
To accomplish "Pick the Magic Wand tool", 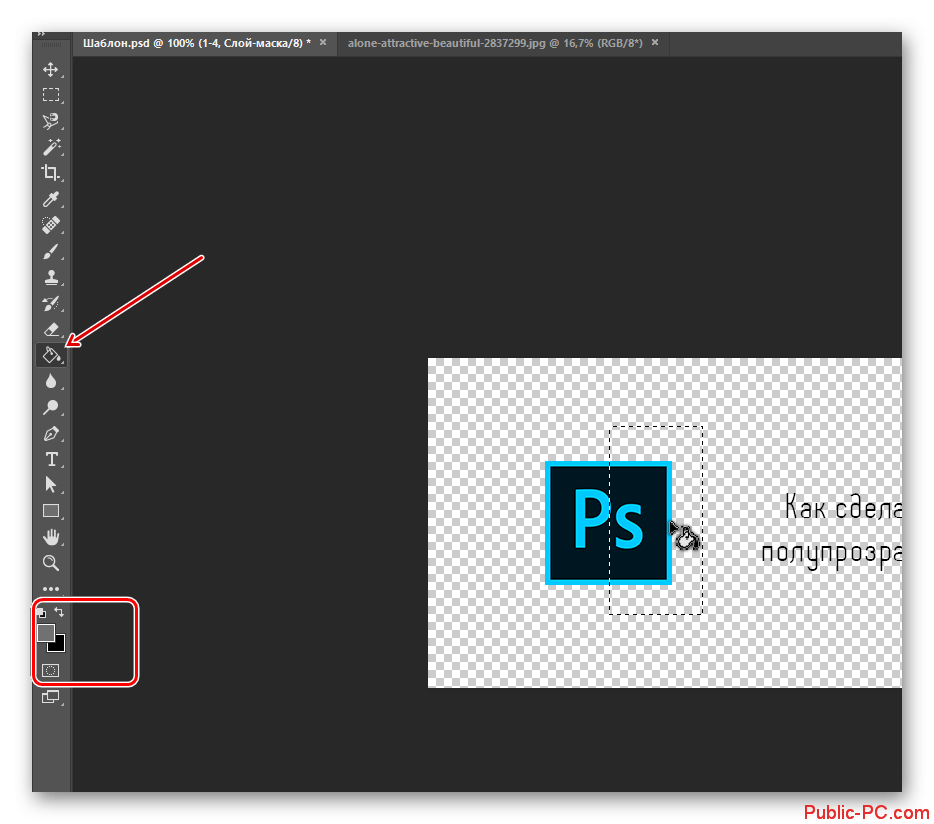I will (x=50, y=147).
